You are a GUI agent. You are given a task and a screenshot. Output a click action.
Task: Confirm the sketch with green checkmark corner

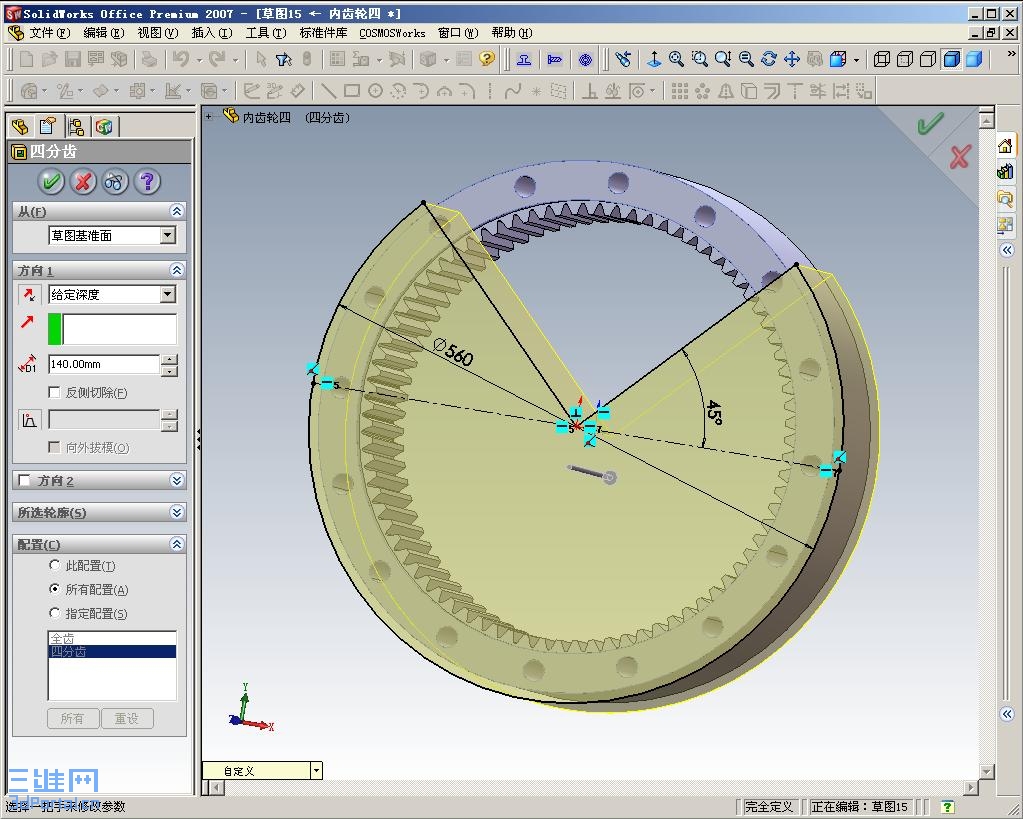coord(930,123)
